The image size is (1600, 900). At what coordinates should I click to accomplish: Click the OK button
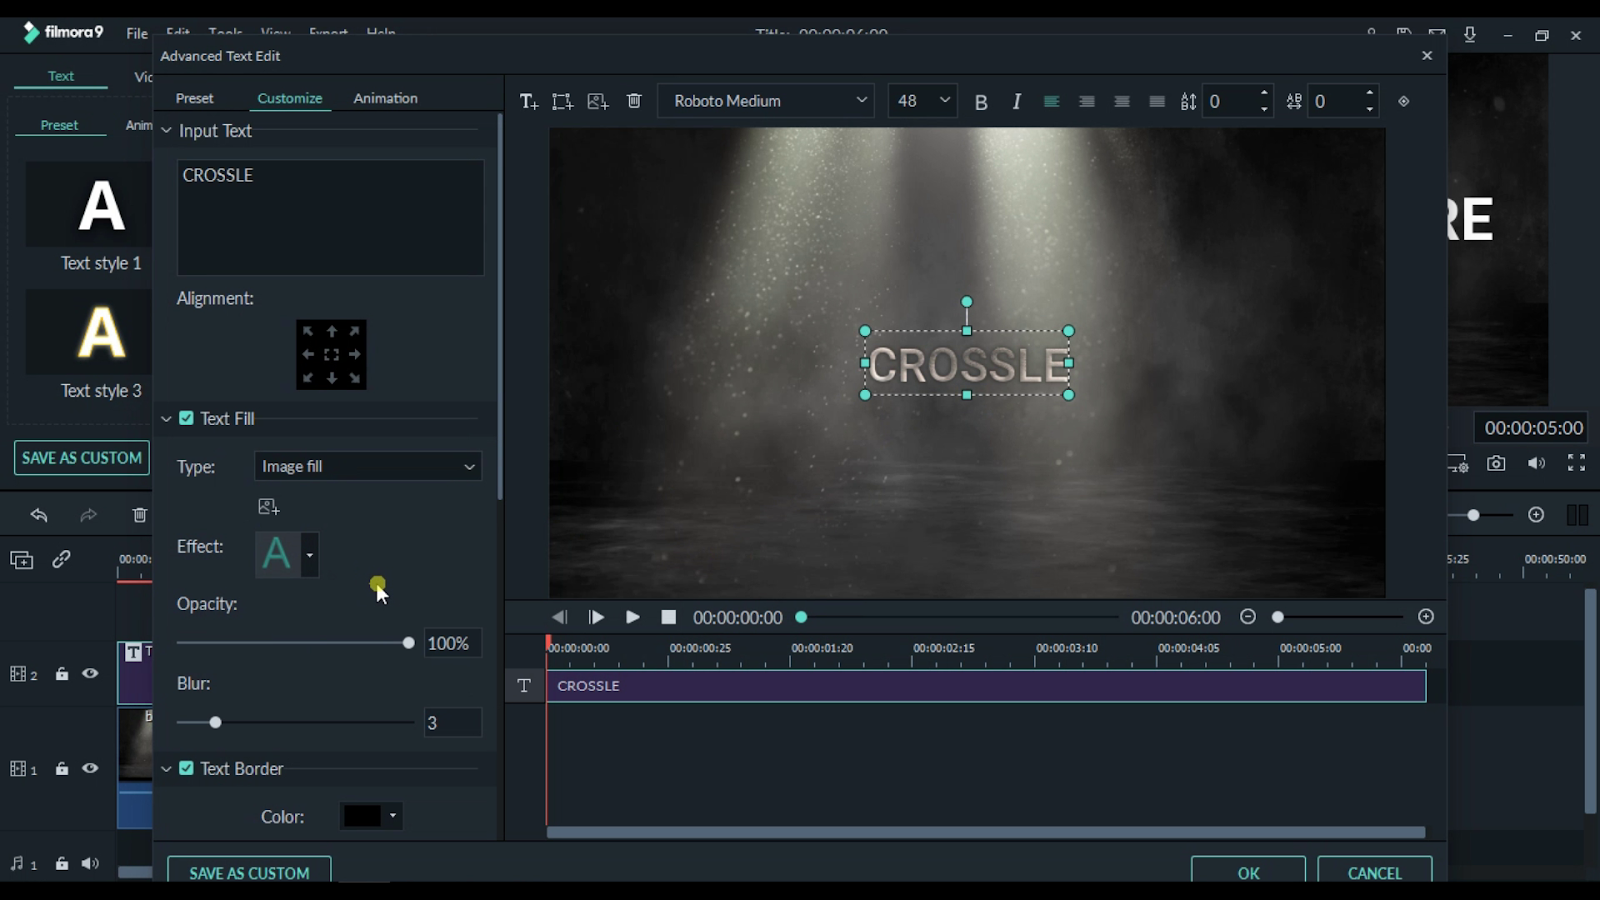[1246, 872]
